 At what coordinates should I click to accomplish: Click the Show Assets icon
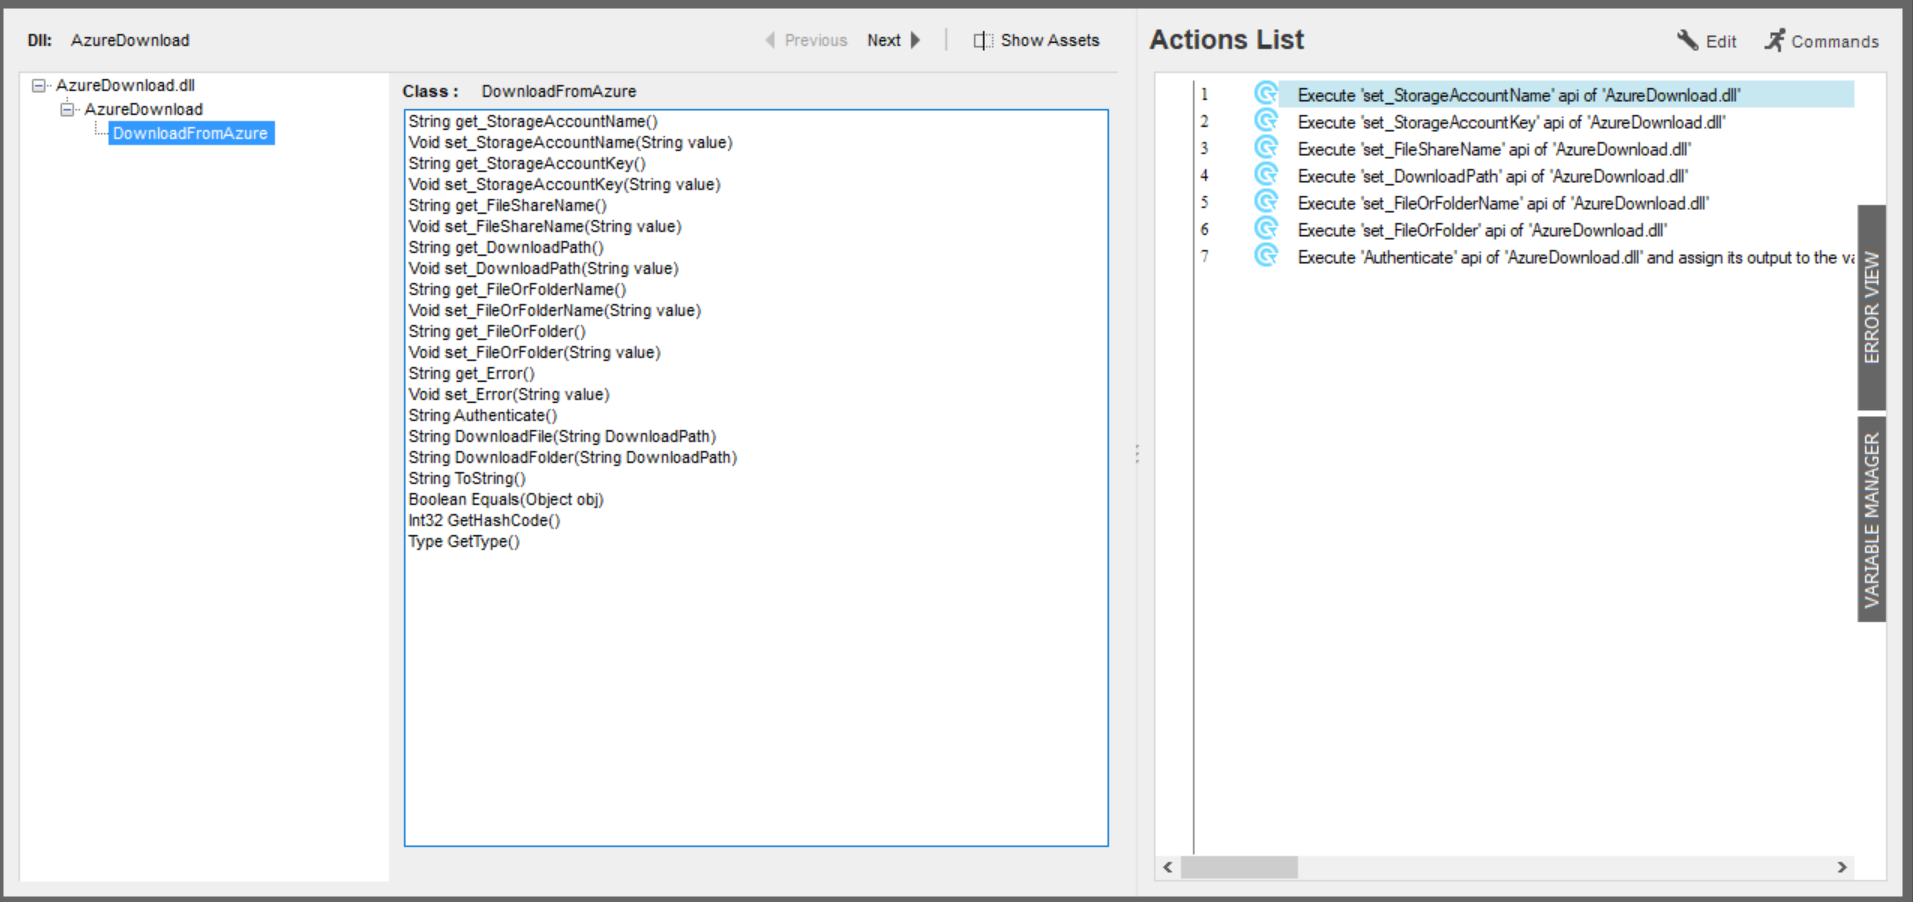click(x=983, y=40)
